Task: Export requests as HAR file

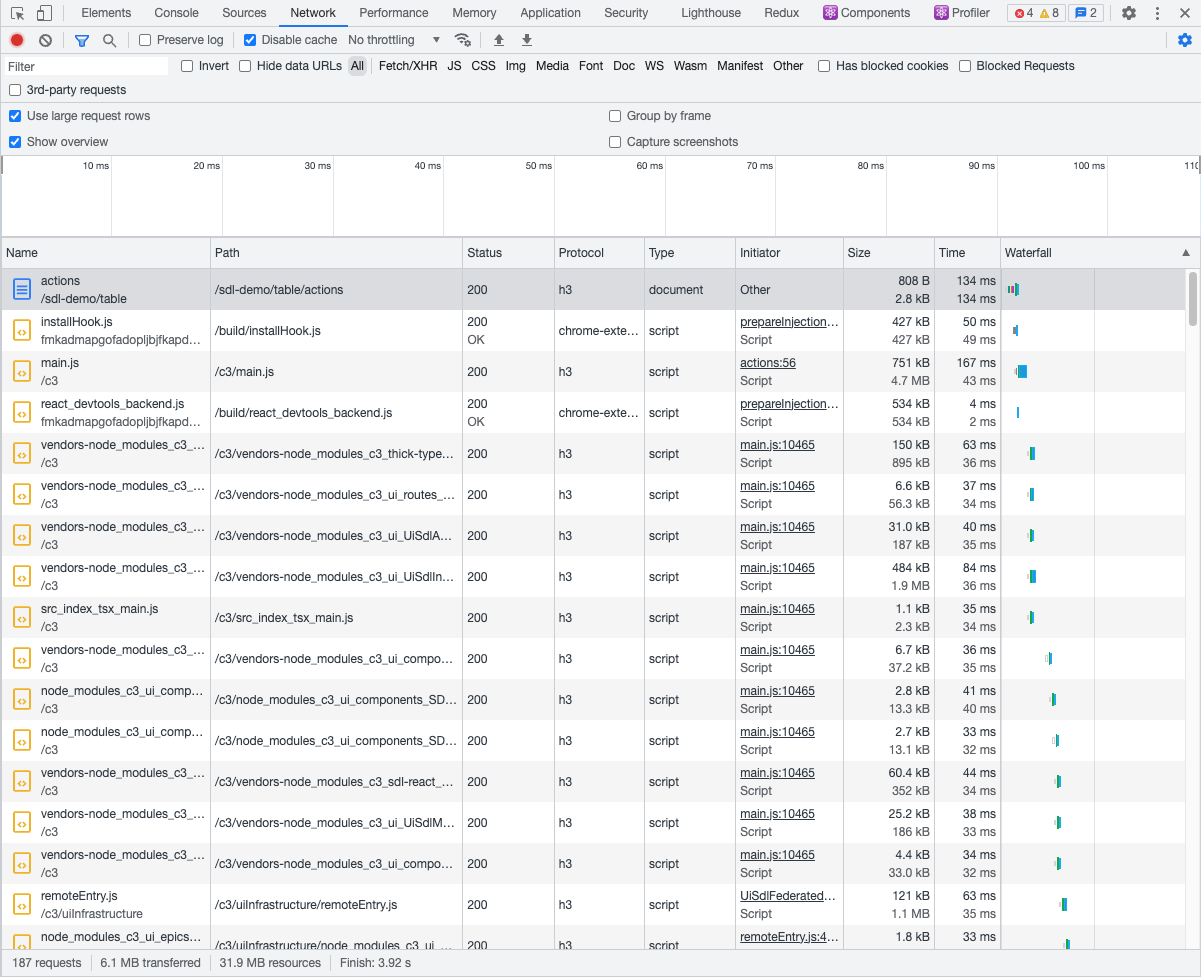Action: coord(526,40)
